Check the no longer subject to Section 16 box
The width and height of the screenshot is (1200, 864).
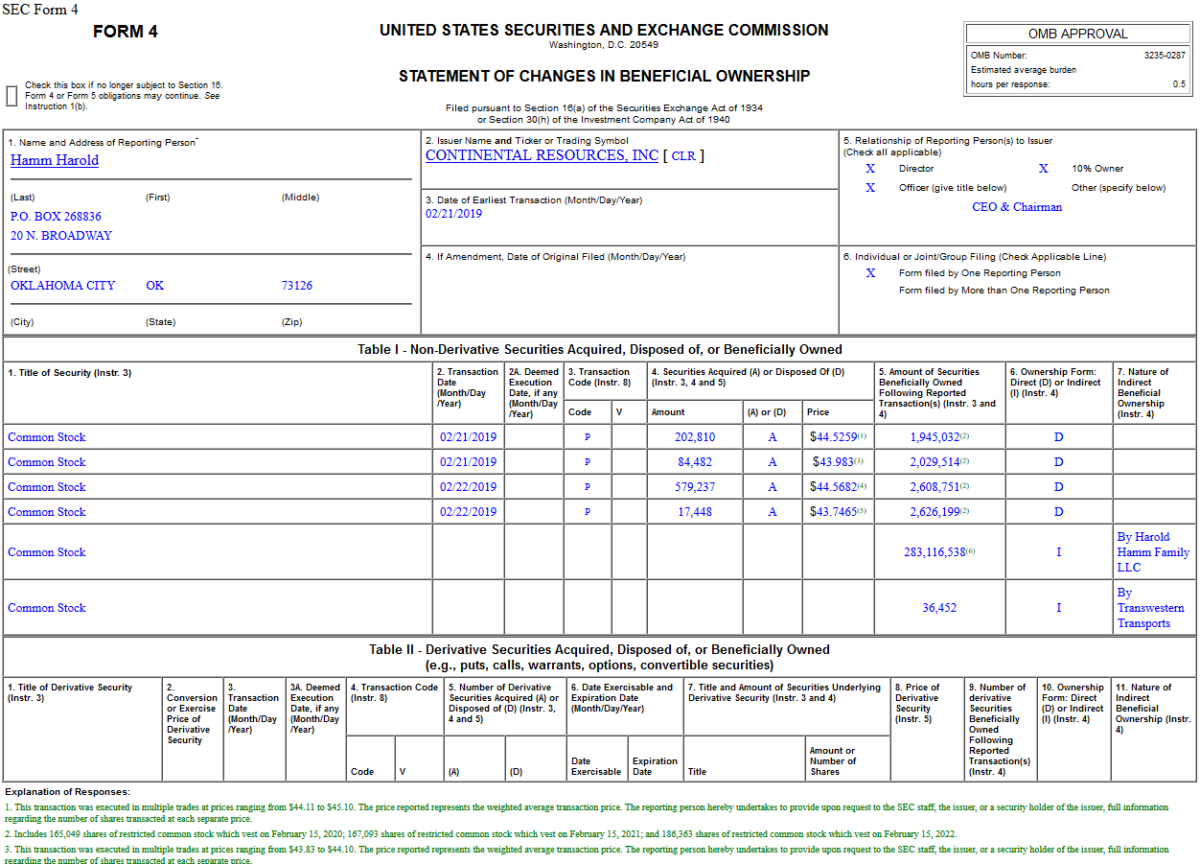[12, 96]
